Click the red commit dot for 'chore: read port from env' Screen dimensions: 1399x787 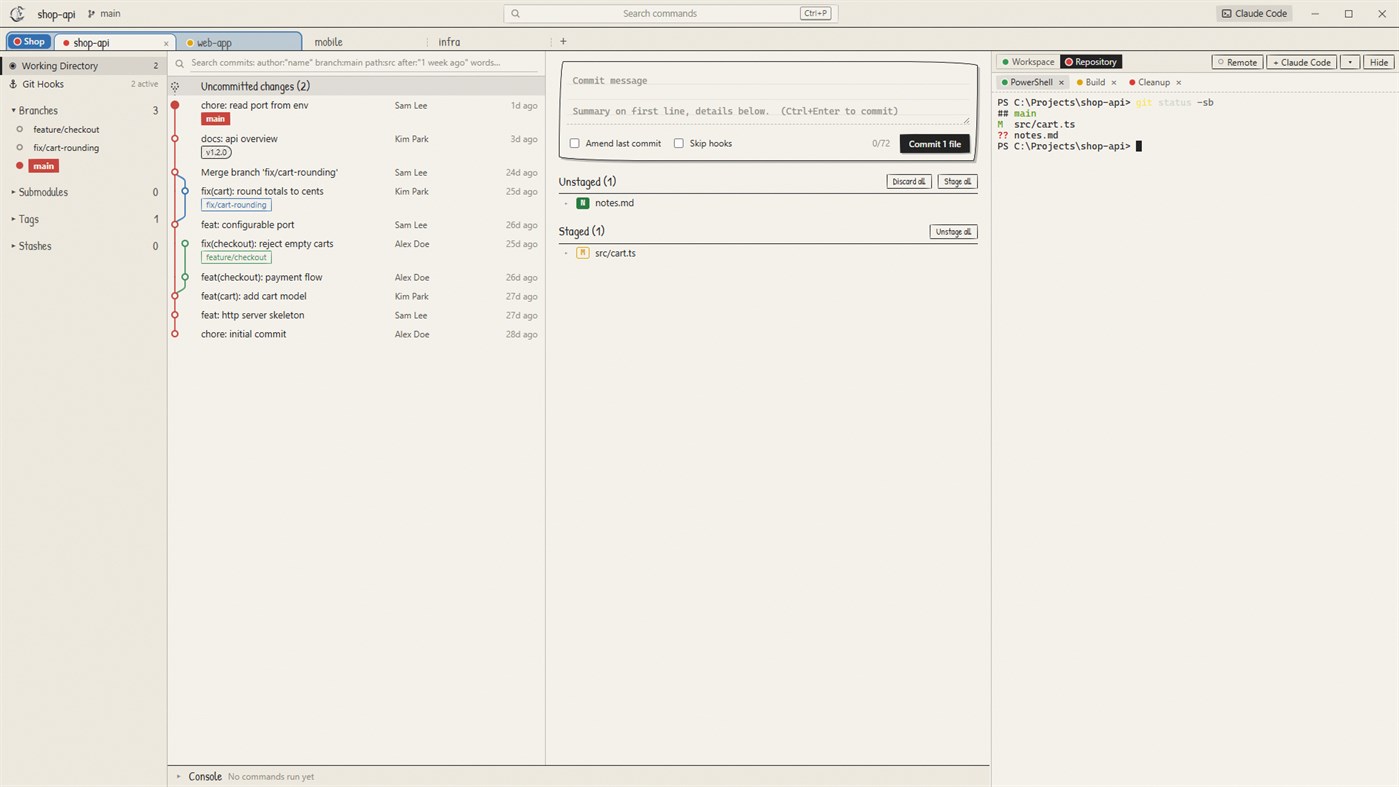point(175,105)
